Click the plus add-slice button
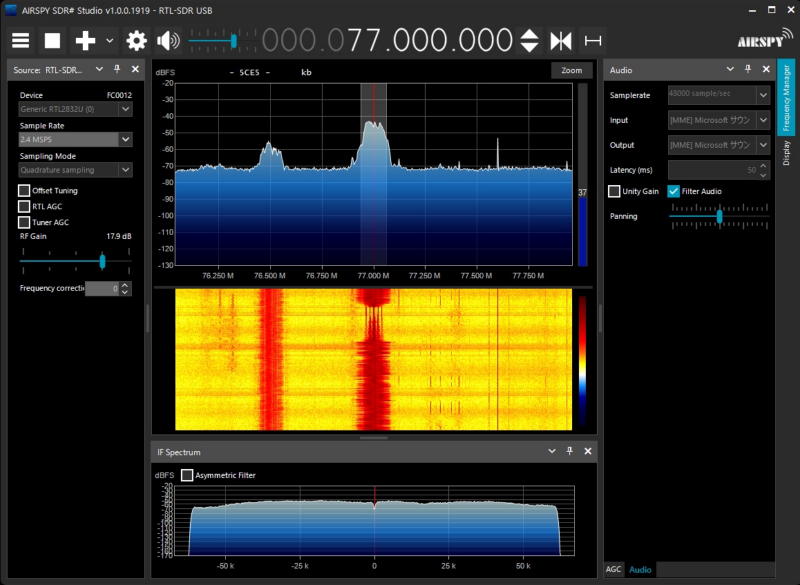Image resolution: width=800 pixels, height=585 pixels. [x=85, y=40]
